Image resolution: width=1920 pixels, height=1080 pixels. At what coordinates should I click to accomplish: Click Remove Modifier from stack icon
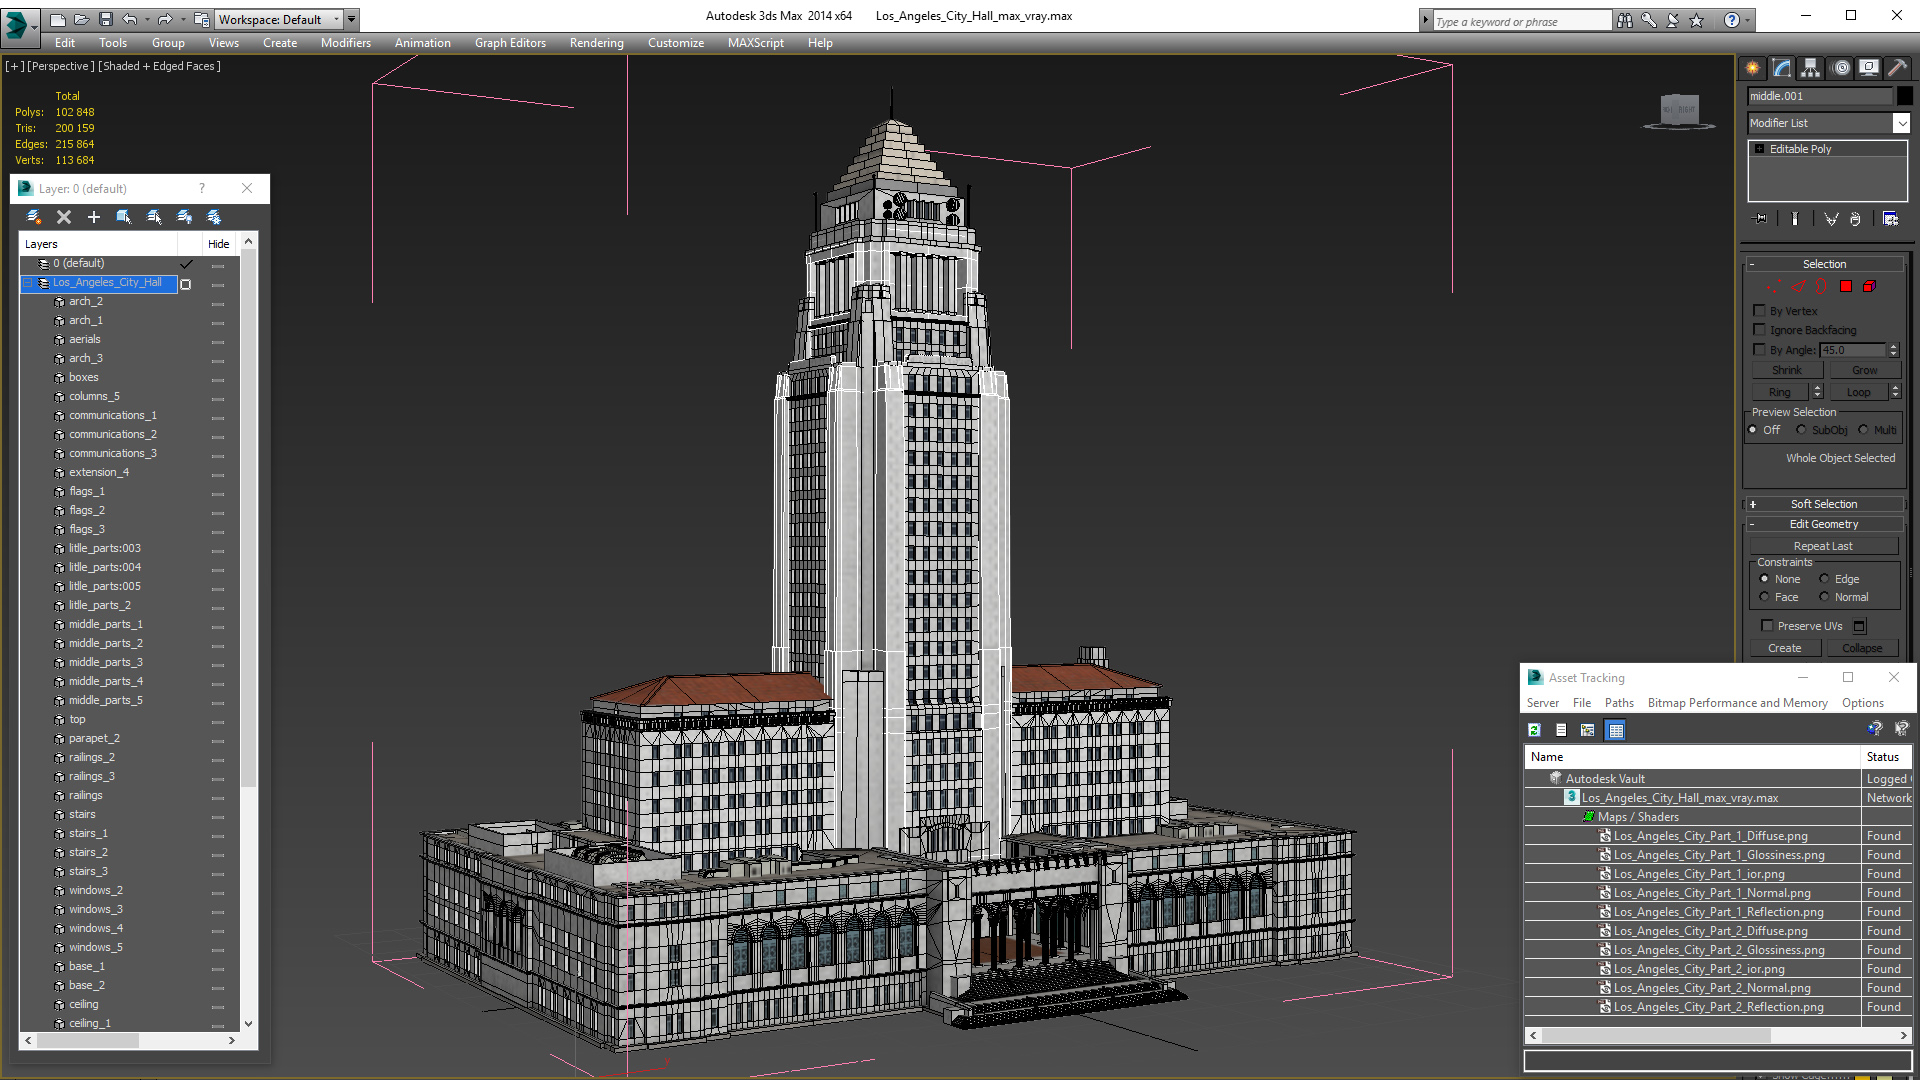tap(1855, 218)
